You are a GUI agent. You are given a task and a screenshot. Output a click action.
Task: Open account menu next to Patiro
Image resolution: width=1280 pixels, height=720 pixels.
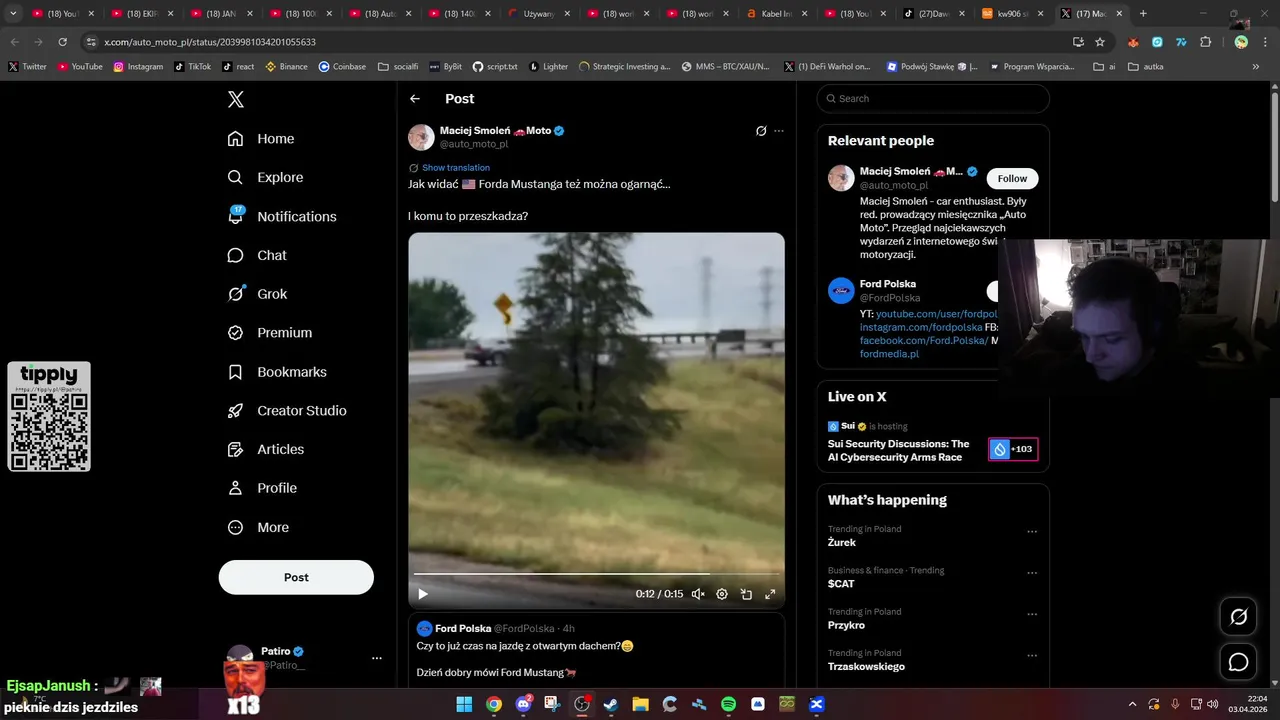coord(377,658)
